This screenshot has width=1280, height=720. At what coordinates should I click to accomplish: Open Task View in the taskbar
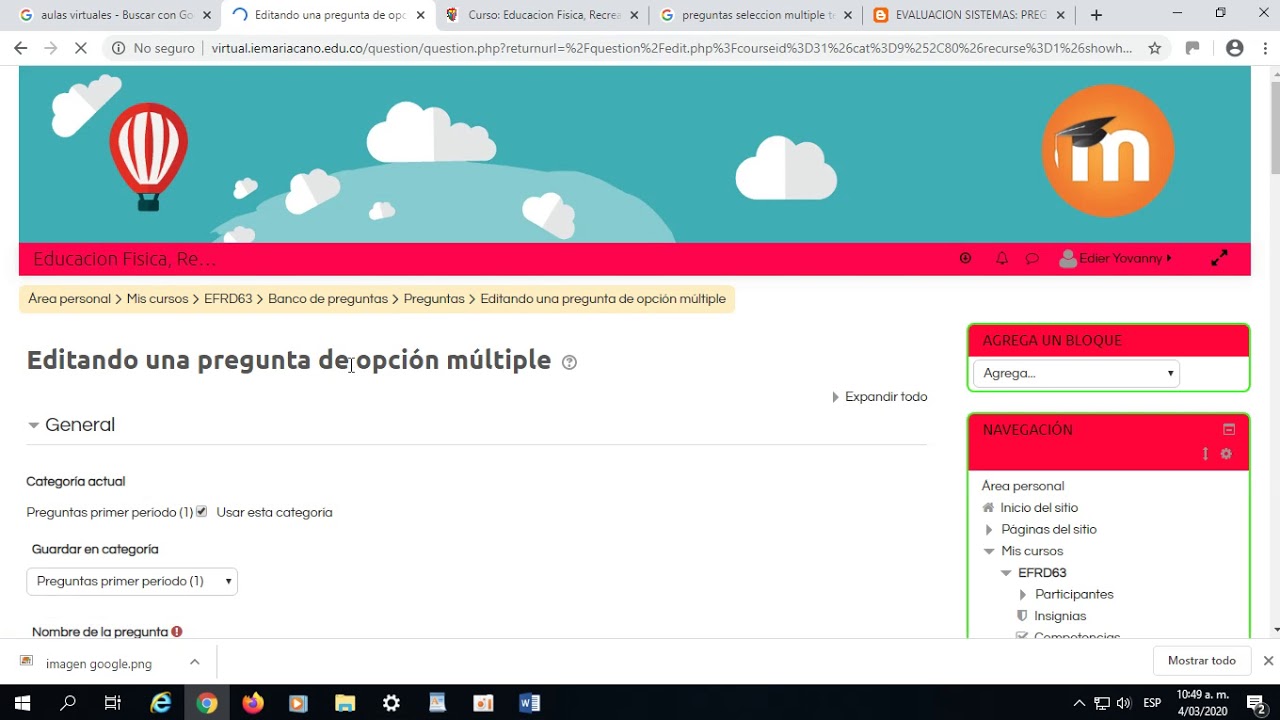coord(113,703)
